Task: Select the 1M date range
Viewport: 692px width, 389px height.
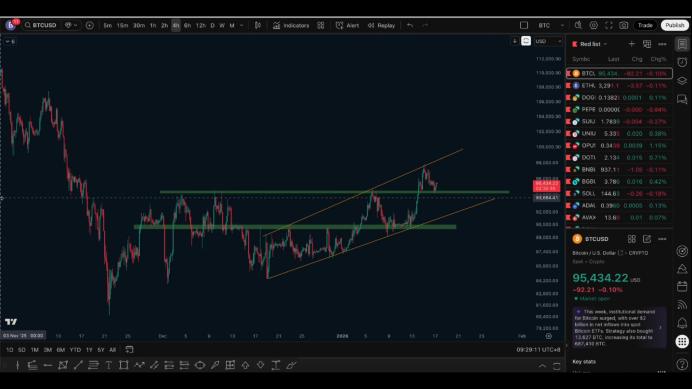Action: point(34,350)
